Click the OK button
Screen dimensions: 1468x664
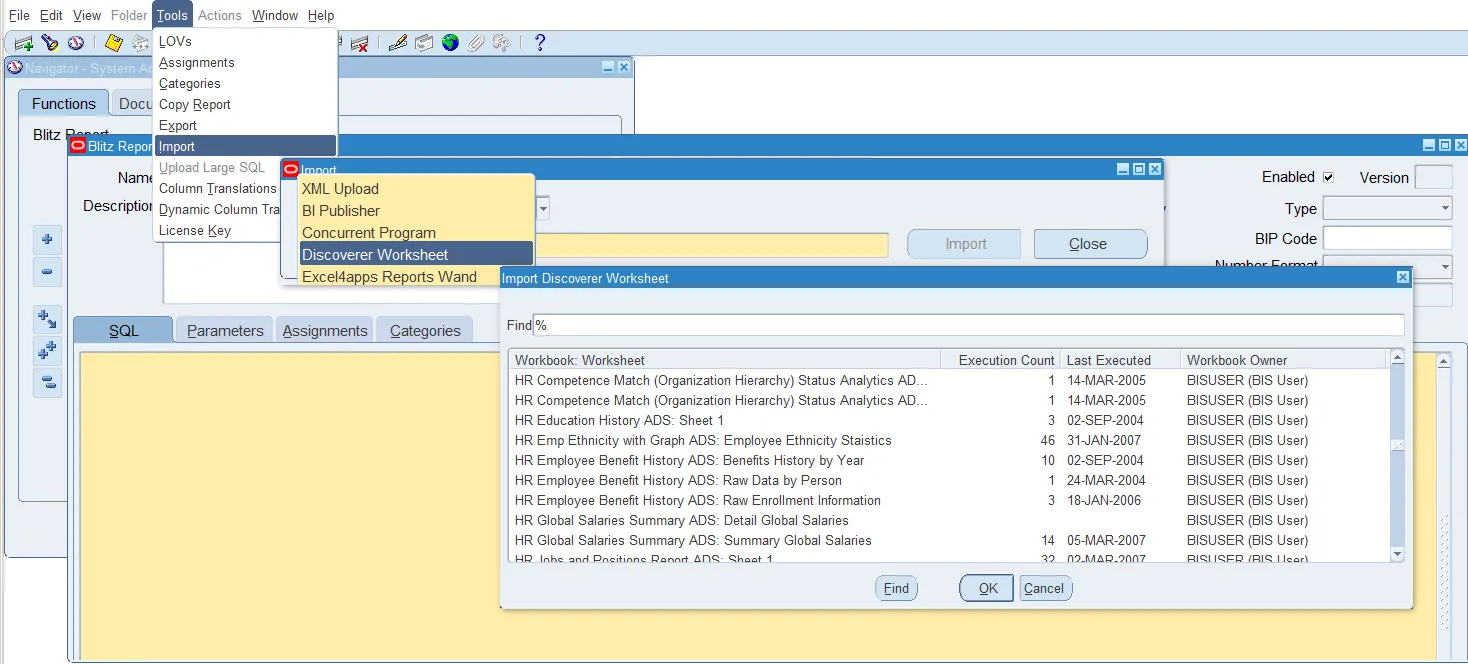pos(988,588)
